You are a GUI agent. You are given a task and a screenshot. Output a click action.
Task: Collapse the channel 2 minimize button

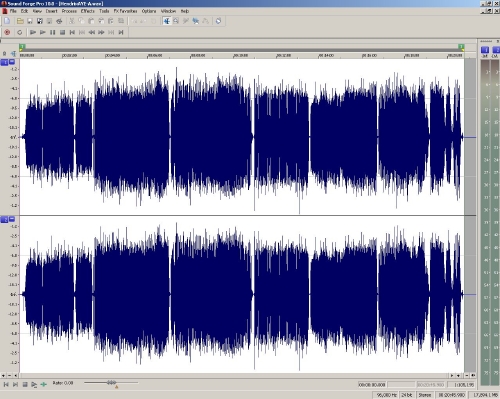point(12,219)
